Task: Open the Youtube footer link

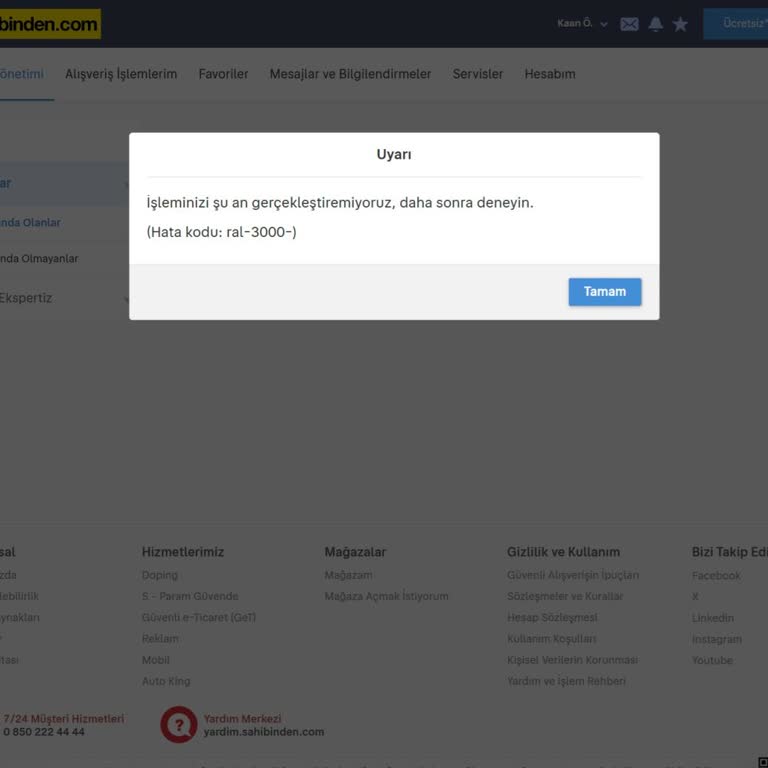Action: click(712, 660)
